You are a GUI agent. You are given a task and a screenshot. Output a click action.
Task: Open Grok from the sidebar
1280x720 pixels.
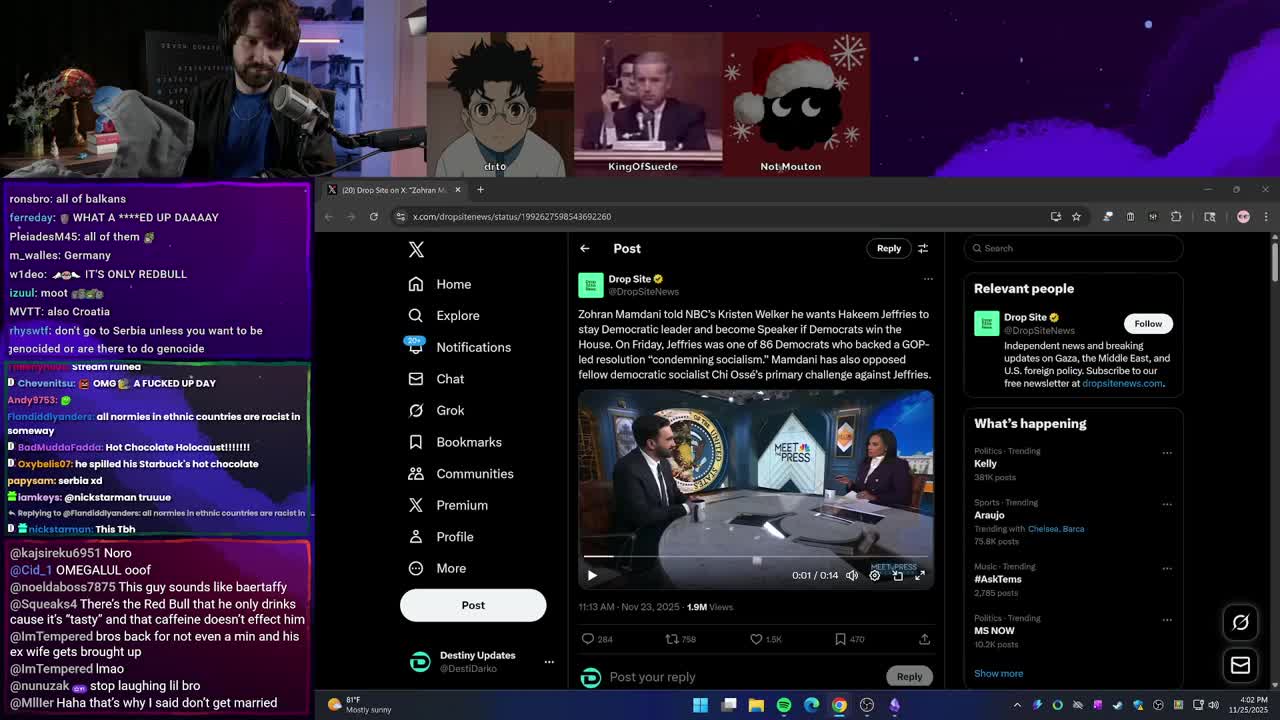tap(449, 410)
